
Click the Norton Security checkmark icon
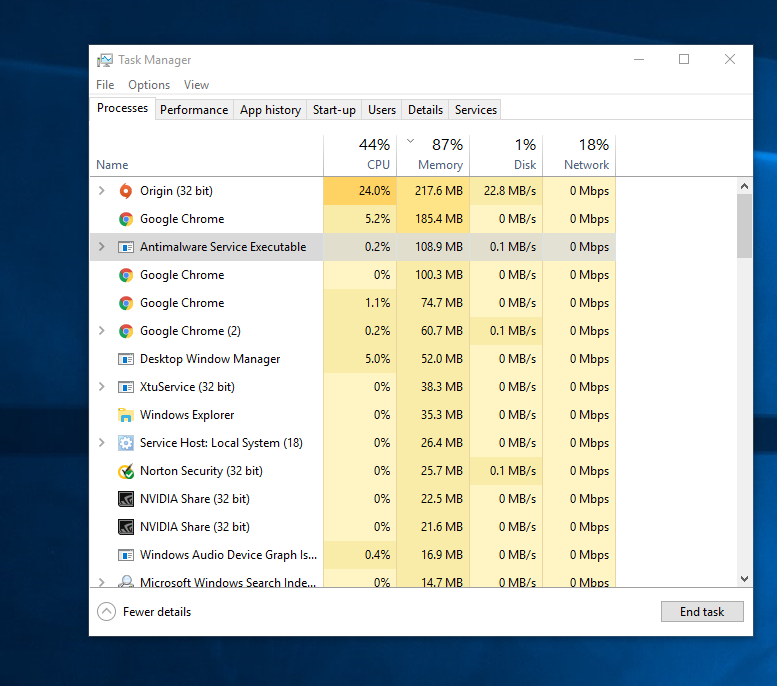click(x=126, y=471)
